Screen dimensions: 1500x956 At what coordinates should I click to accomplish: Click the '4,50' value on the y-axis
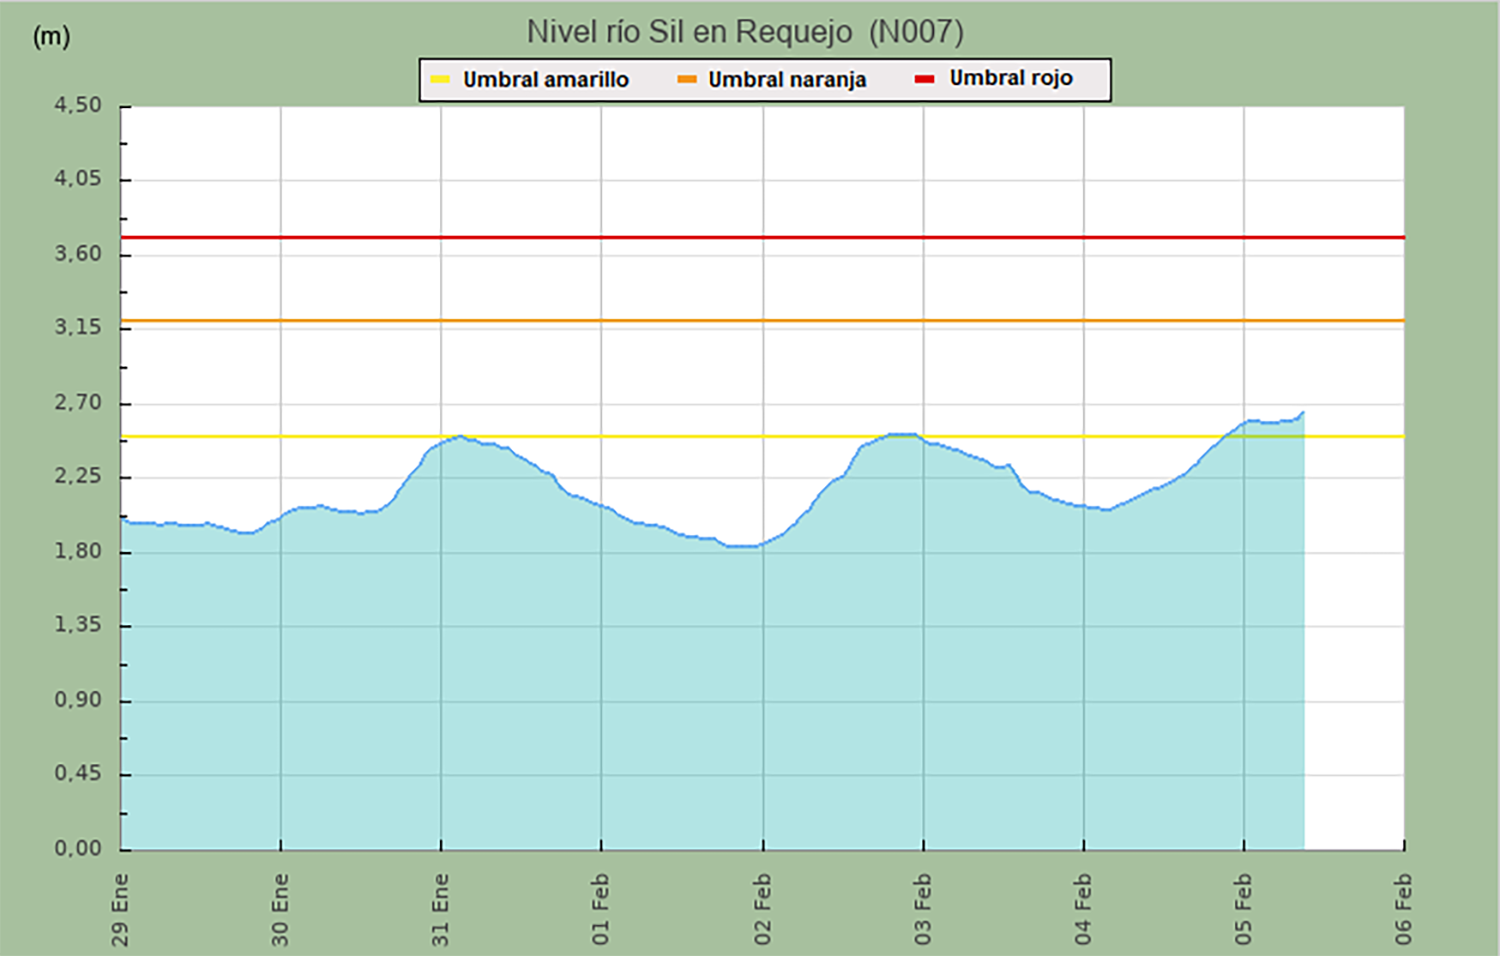[x=78, y=105]
